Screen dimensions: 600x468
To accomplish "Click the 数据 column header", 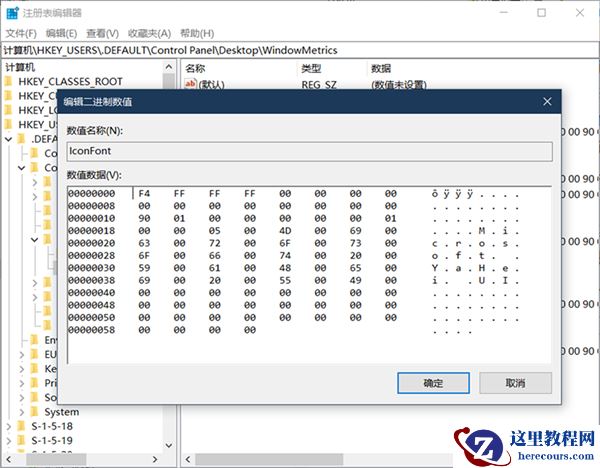I will point(381,68).
